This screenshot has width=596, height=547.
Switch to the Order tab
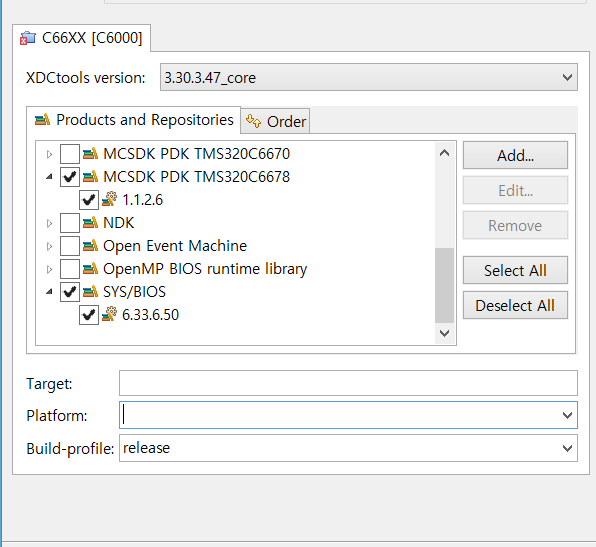(276, 122)
